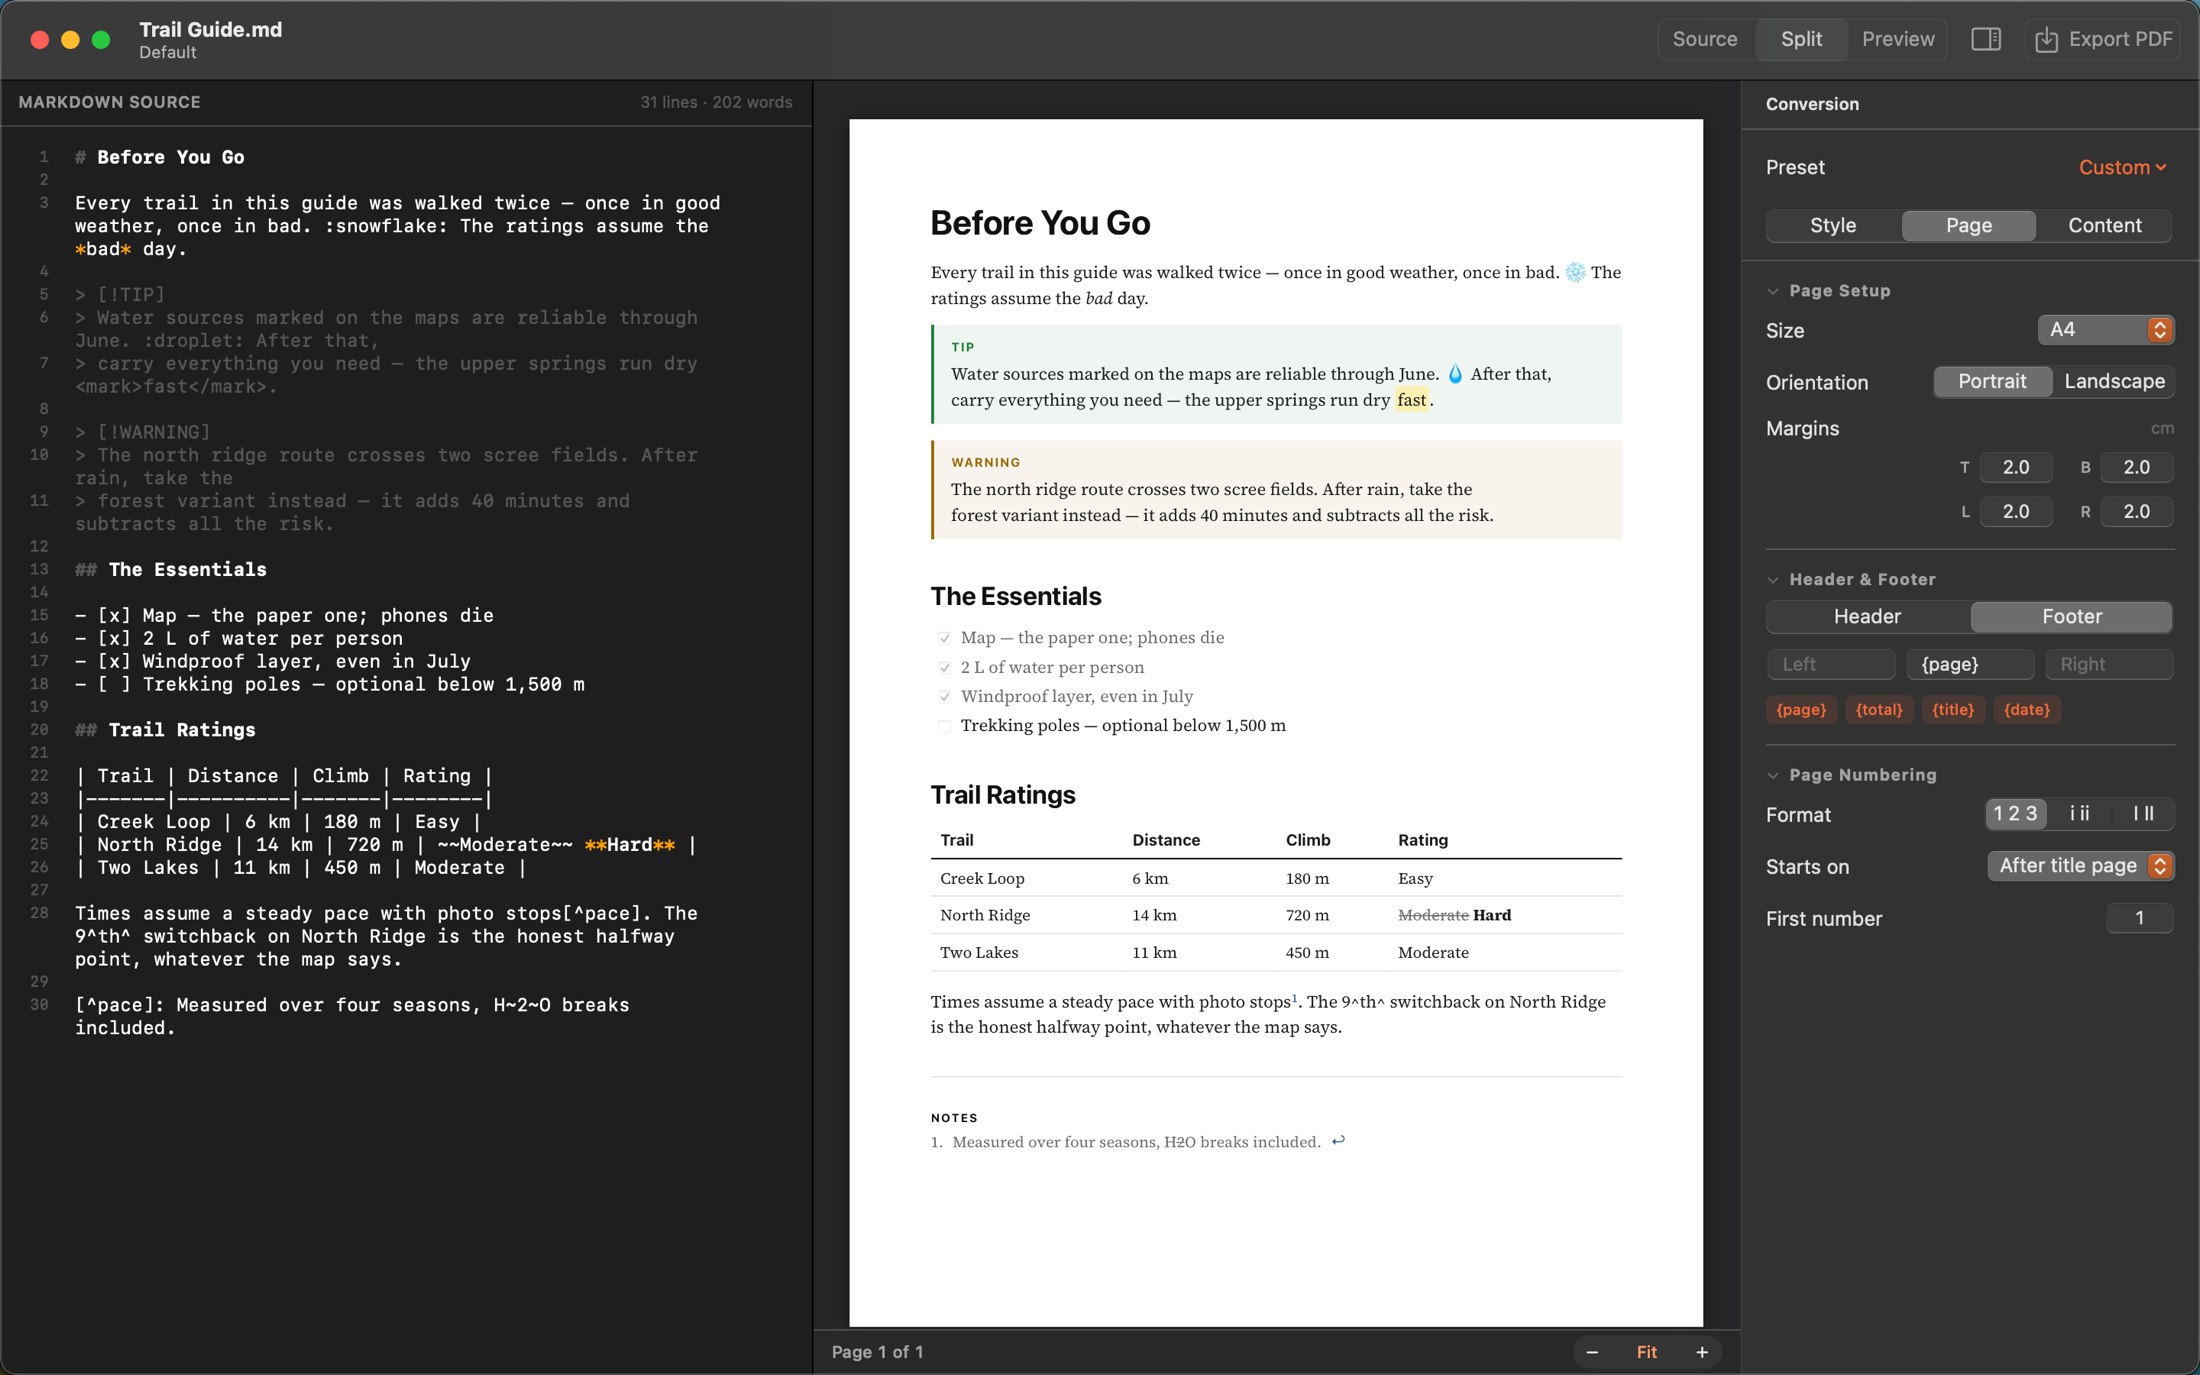Edit the right margin field
Image resolution: width=2200 pixels, height=1375 pixels.
2136,511
